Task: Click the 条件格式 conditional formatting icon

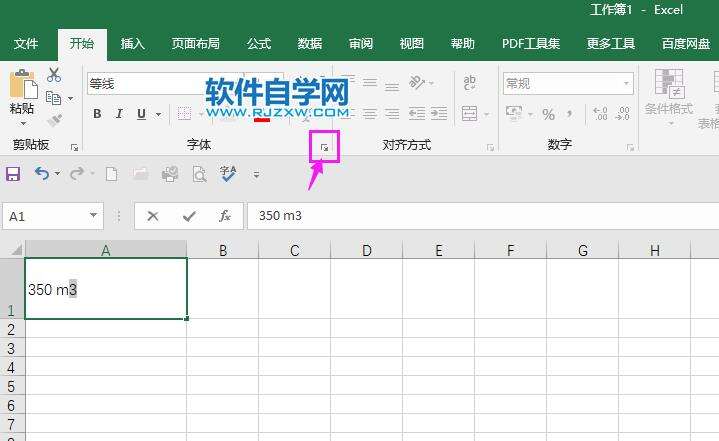Action: 669,84
